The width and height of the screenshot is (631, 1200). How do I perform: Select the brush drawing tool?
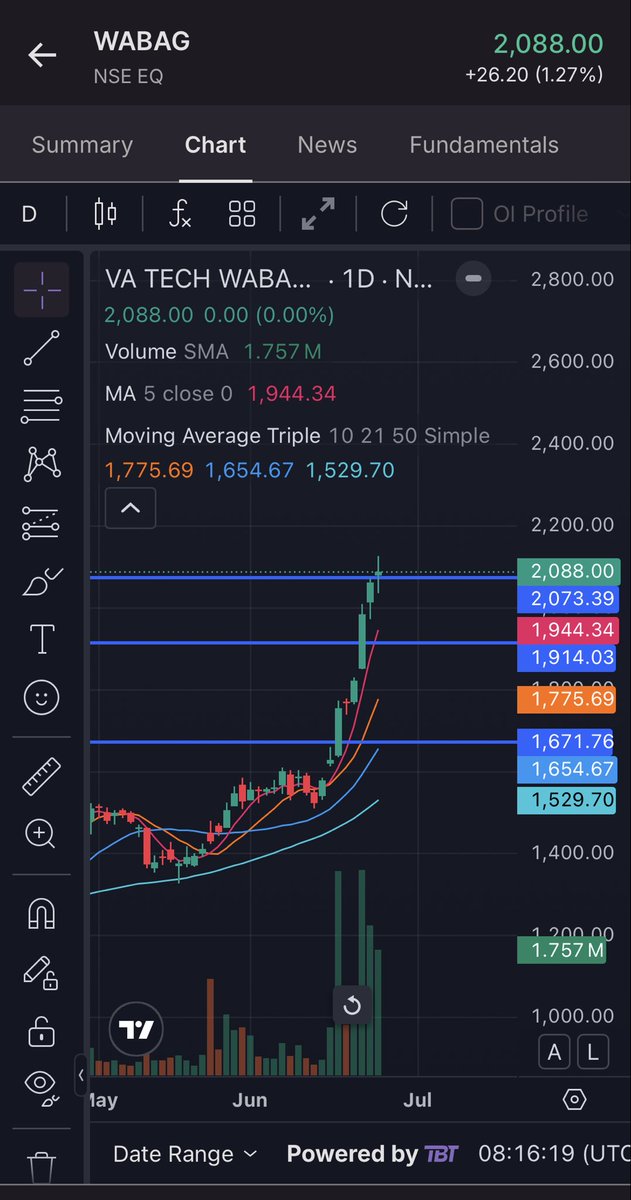coord(42,580)
